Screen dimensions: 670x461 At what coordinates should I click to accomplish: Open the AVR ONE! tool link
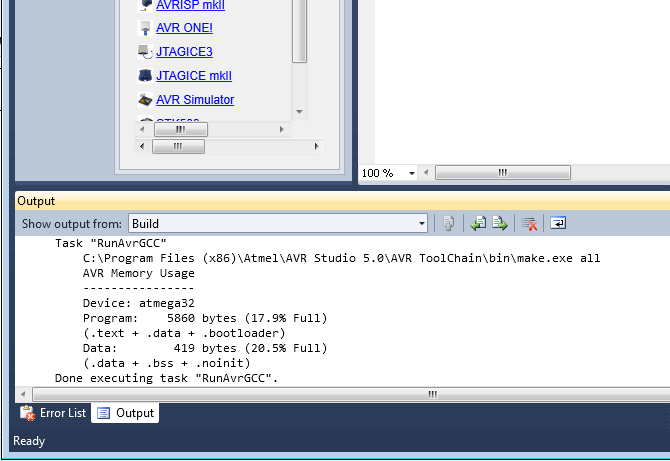pos(184,28)
